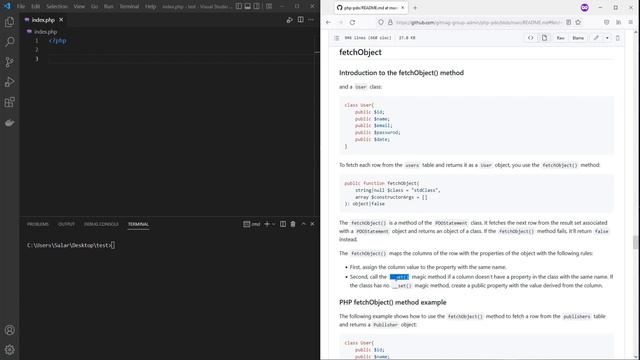Viewport: 640px width, 360px height.
Task: Select the index.php editor tab
Action: [x=43, y=20]
